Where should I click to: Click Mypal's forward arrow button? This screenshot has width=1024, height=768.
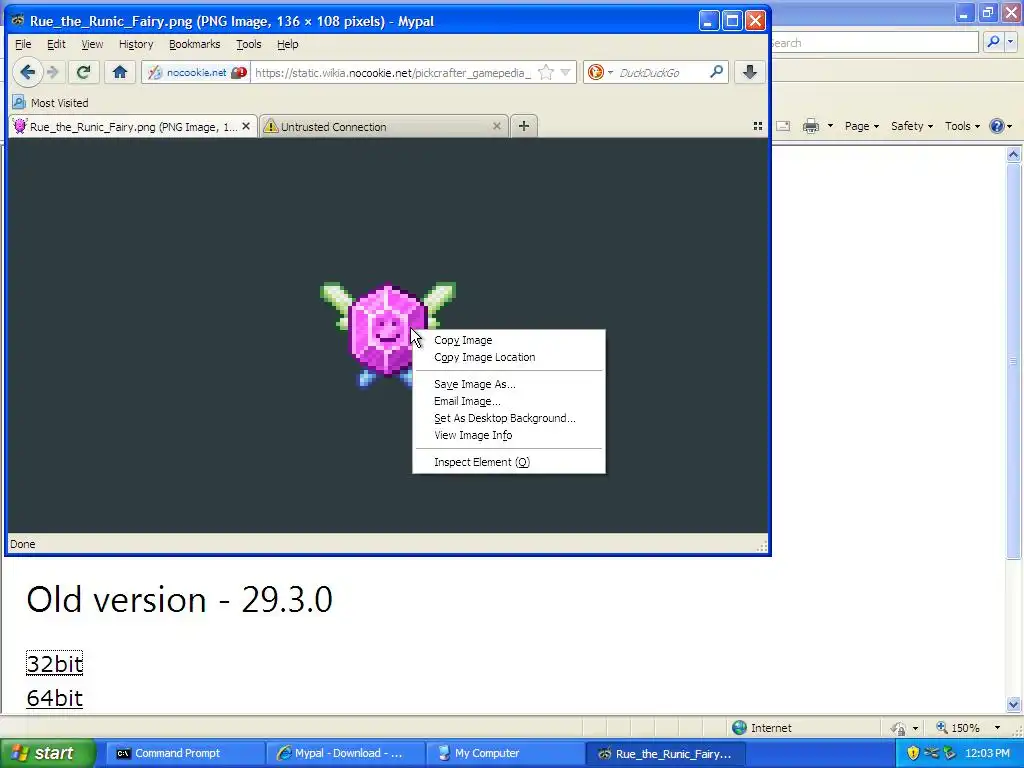tap(54, 72)
